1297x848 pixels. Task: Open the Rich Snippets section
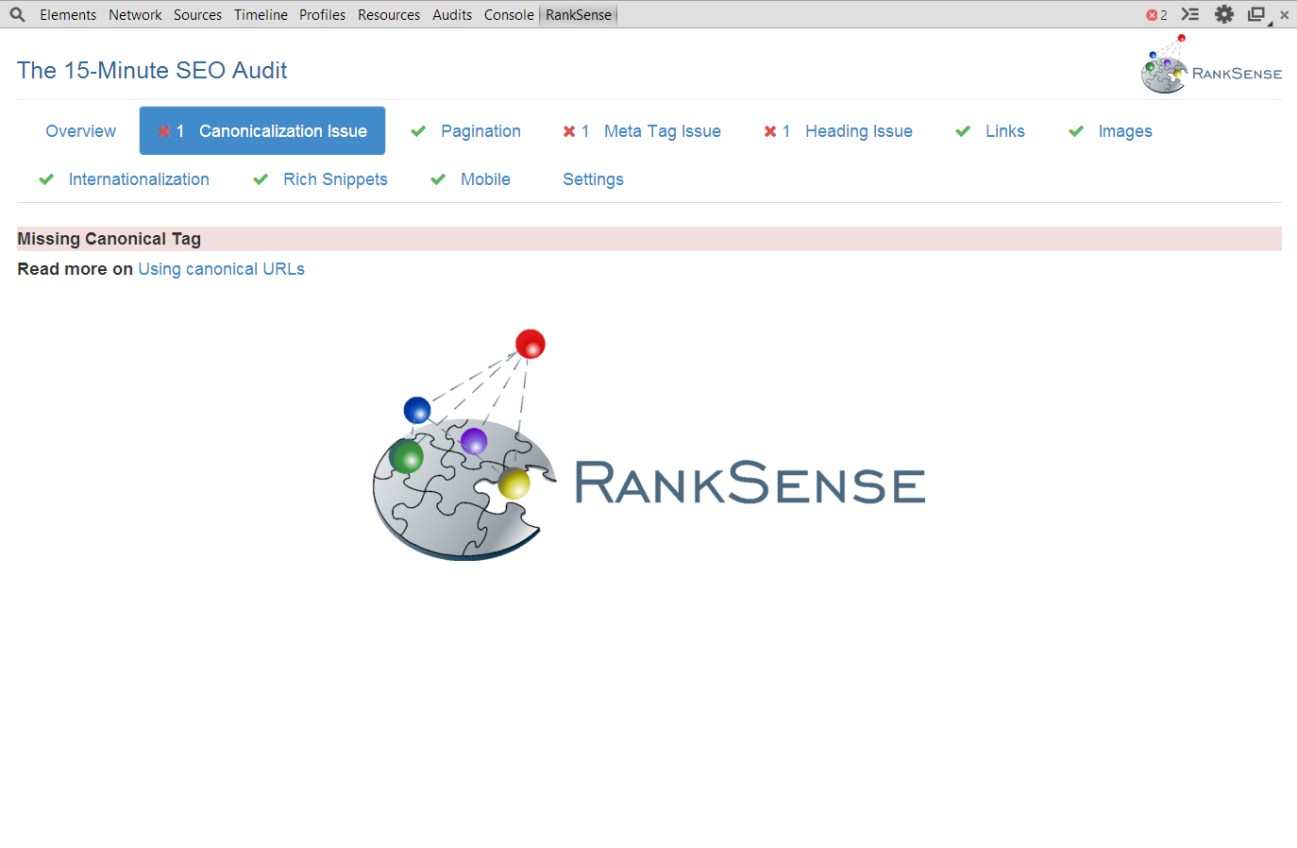pos(335,179)
